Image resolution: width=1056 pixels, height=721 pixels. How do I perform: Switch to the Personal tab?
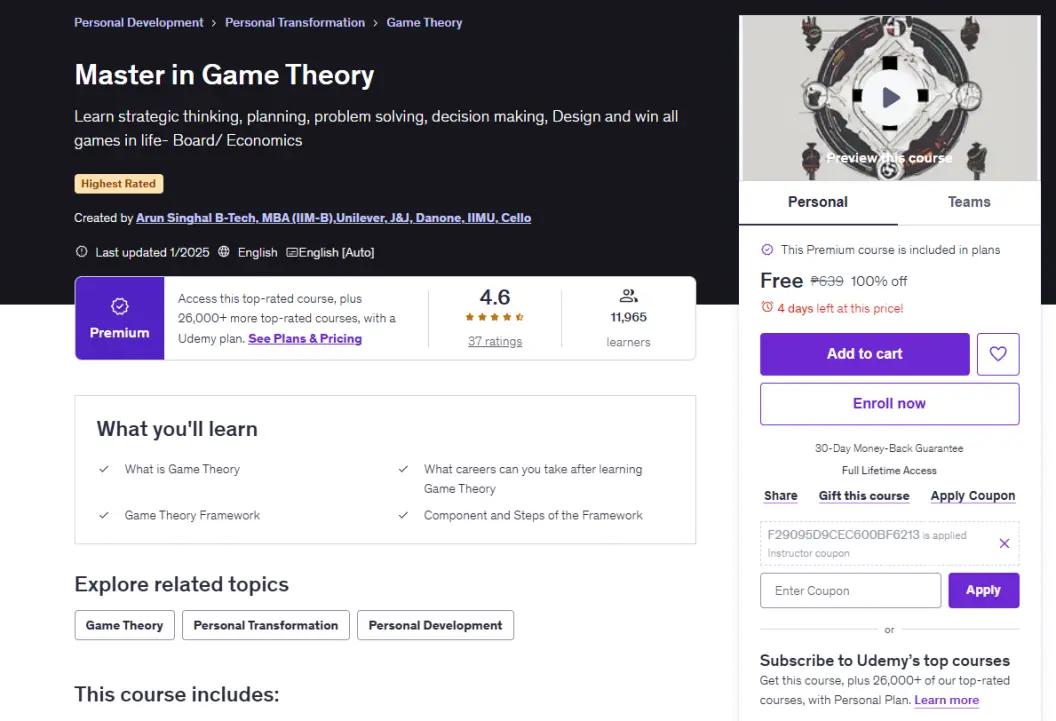pos(818,202)
